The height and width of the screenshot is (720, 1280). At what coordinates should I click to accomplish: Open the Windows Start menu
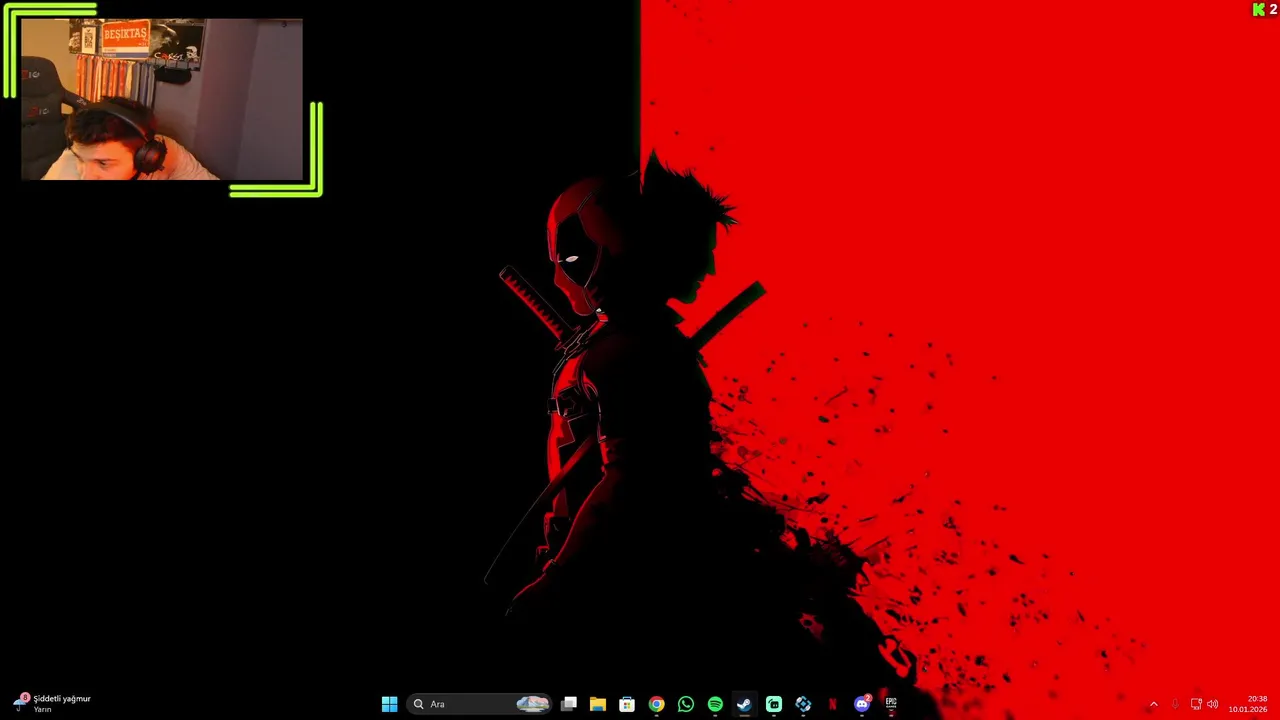point(389,704)
